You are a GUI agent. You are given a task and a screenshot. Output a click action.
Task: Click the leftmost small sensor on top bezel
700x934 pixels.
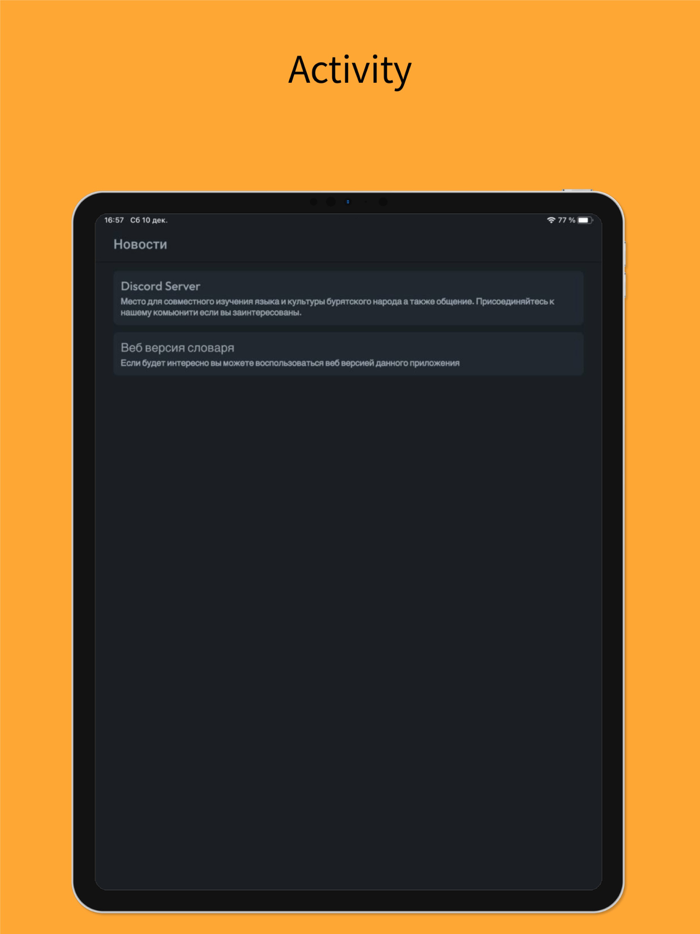tap(314, 202)
